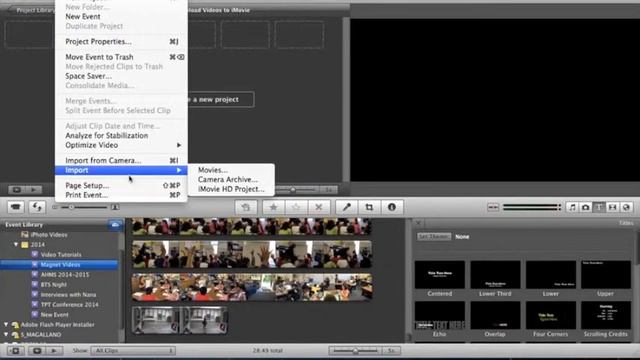The image size is (640, 360).
Task: Close the Titles browser panel
Action: [418, 223]
